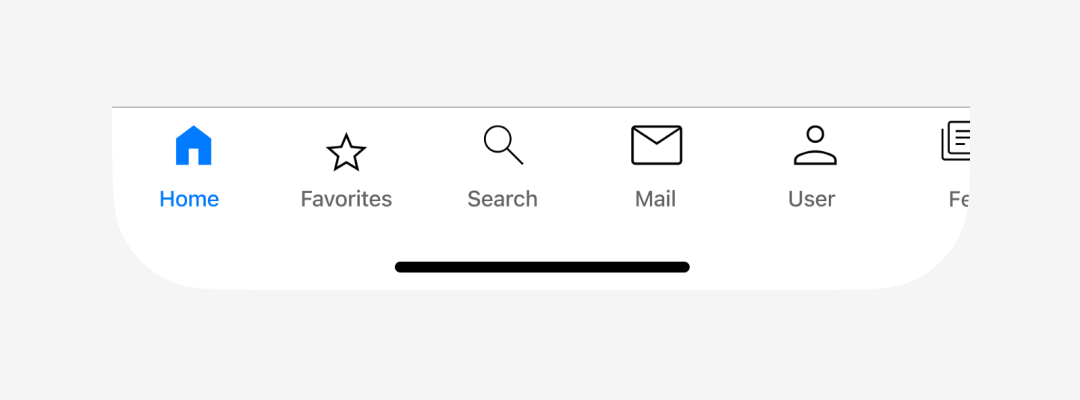Click the gray separator line above the tab bar
The image size is (1080, 400).
pos(541,107)
